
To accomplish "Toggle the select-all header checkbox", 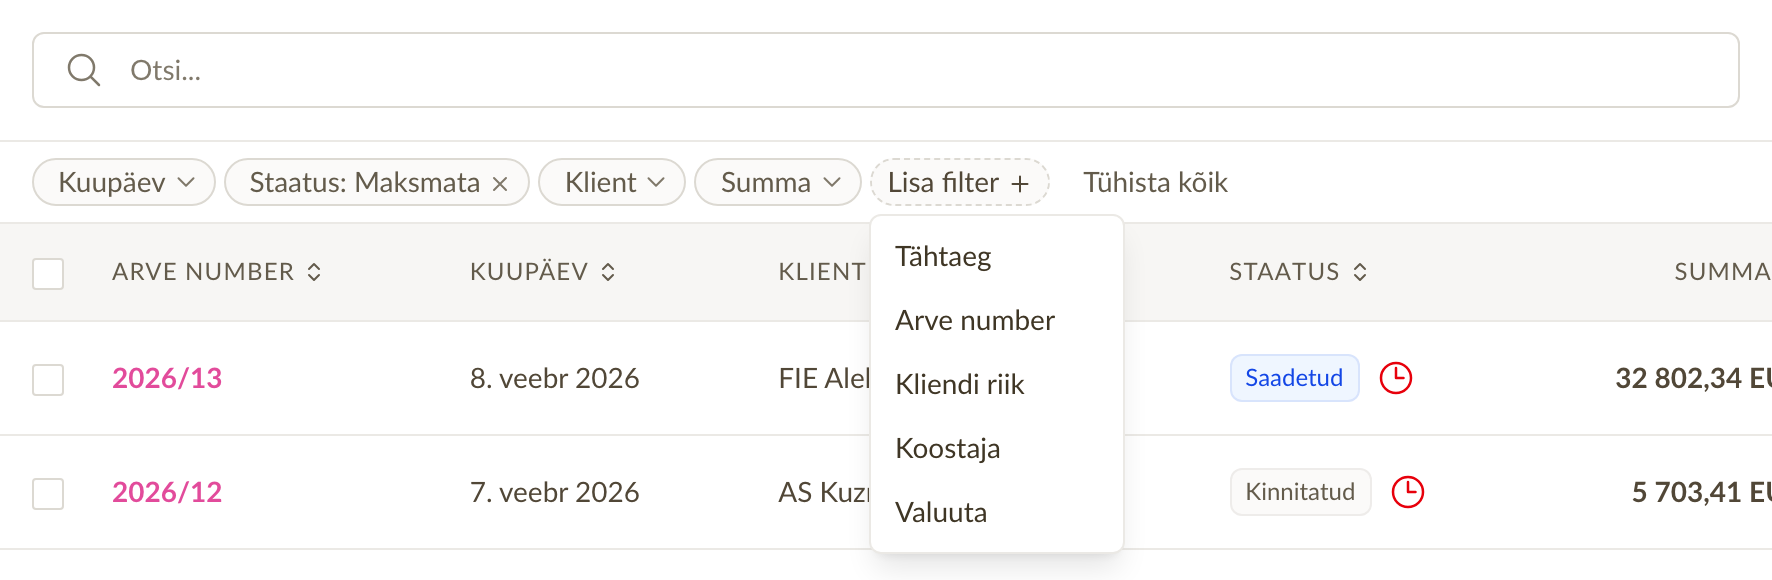I will pos(48,273).
